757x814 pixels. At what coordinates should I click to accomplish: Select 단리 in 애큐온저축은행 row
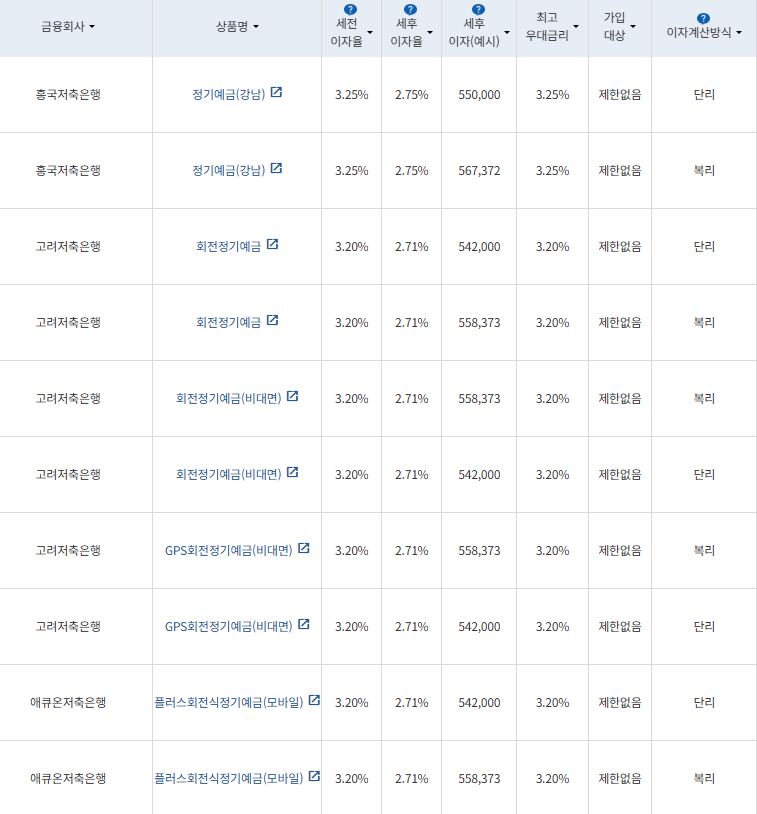(x=704, y=702)
